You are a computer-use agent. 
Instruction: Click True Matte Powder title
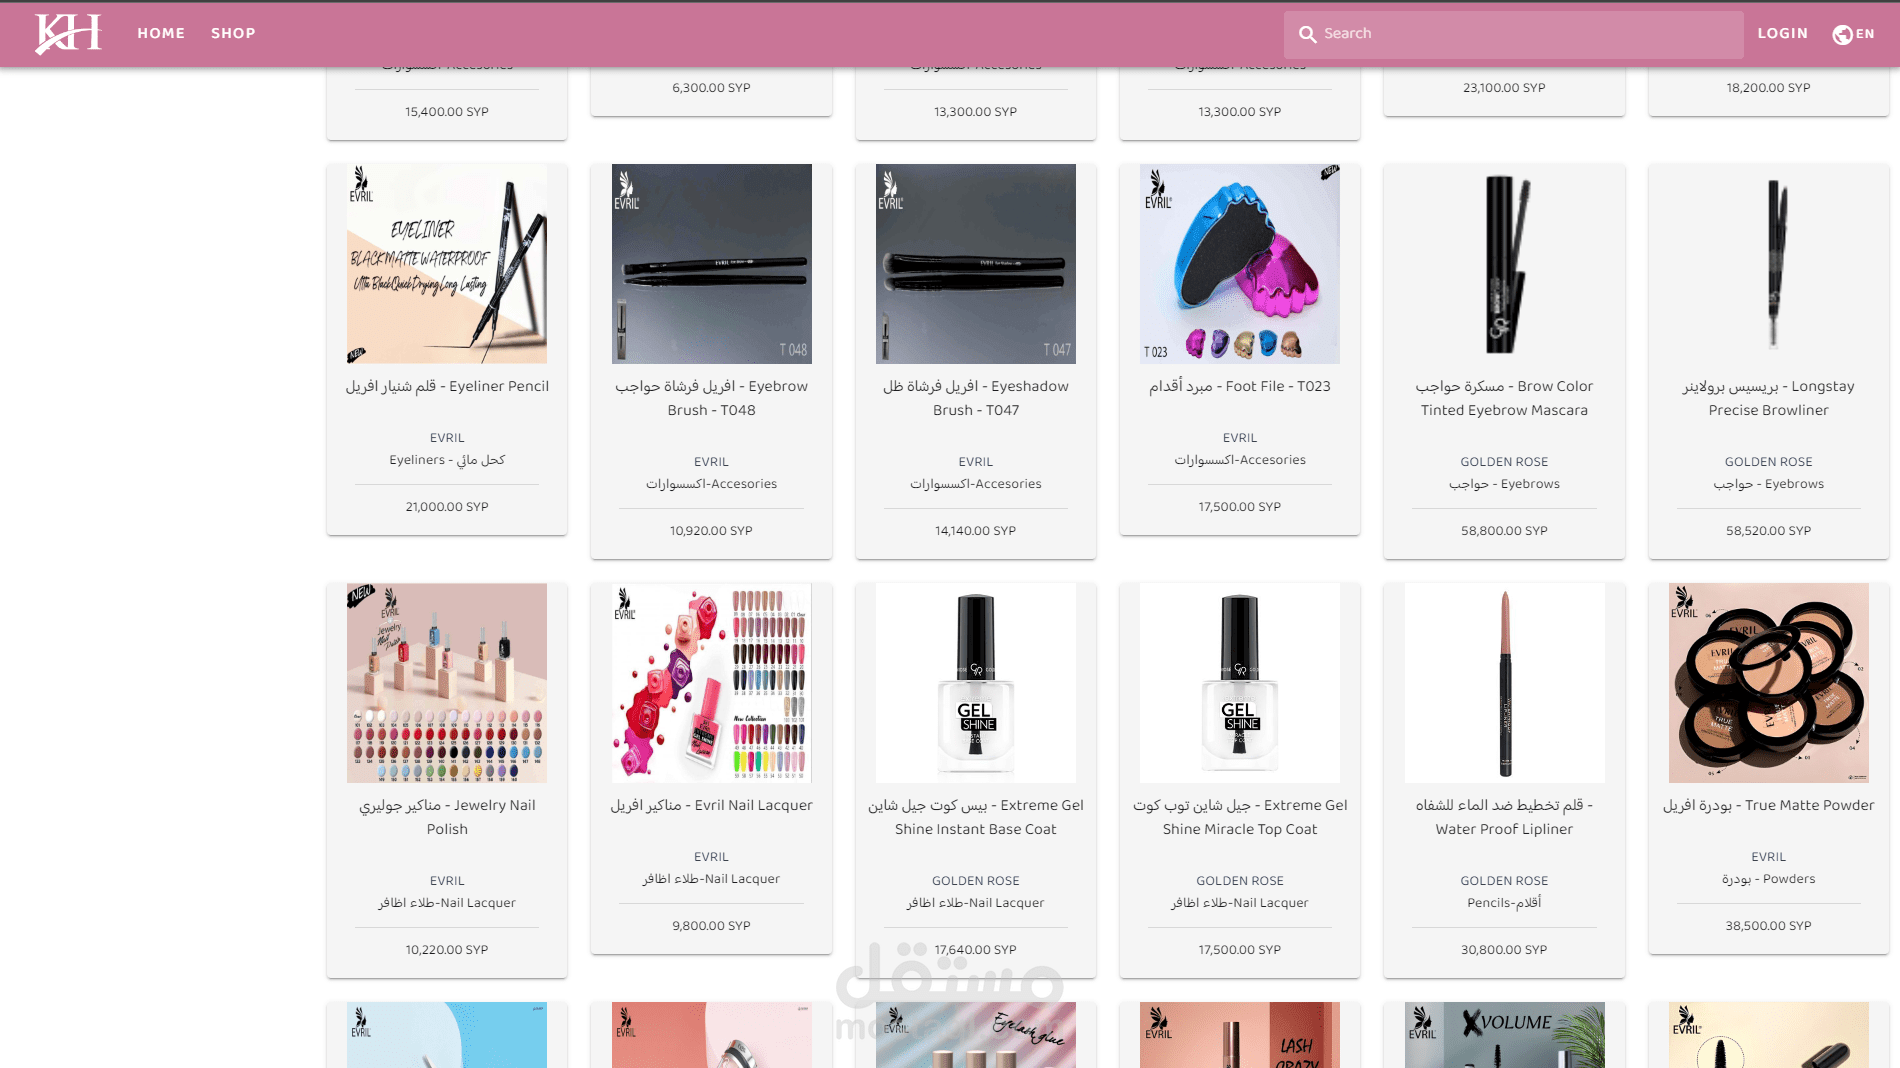pyautogui.click(x=1768, y=805)
